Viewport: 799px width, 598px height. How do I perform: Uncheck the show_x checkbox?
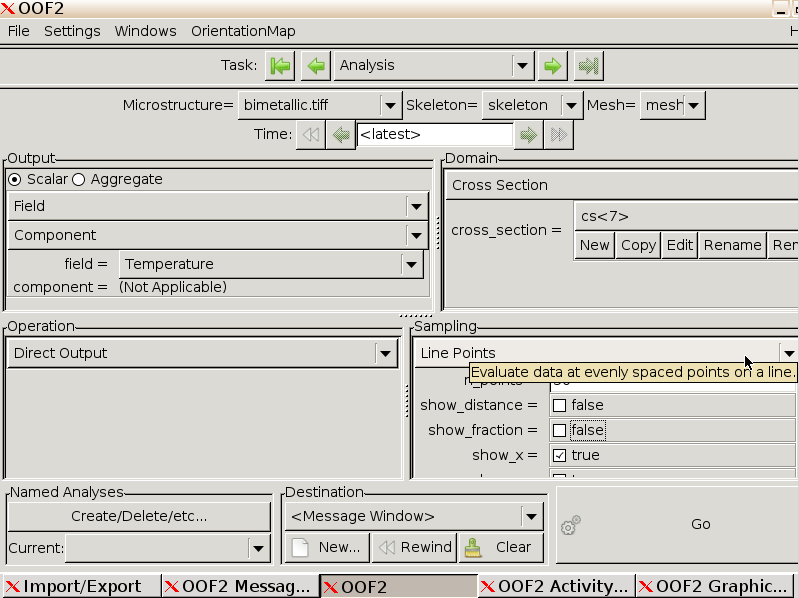559,455
